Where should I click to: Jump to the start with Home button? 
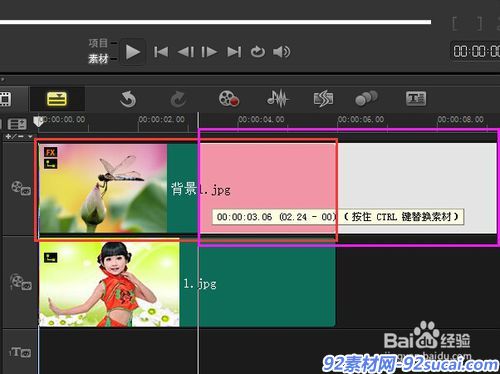pyautogui.click(x=161, y=52)
